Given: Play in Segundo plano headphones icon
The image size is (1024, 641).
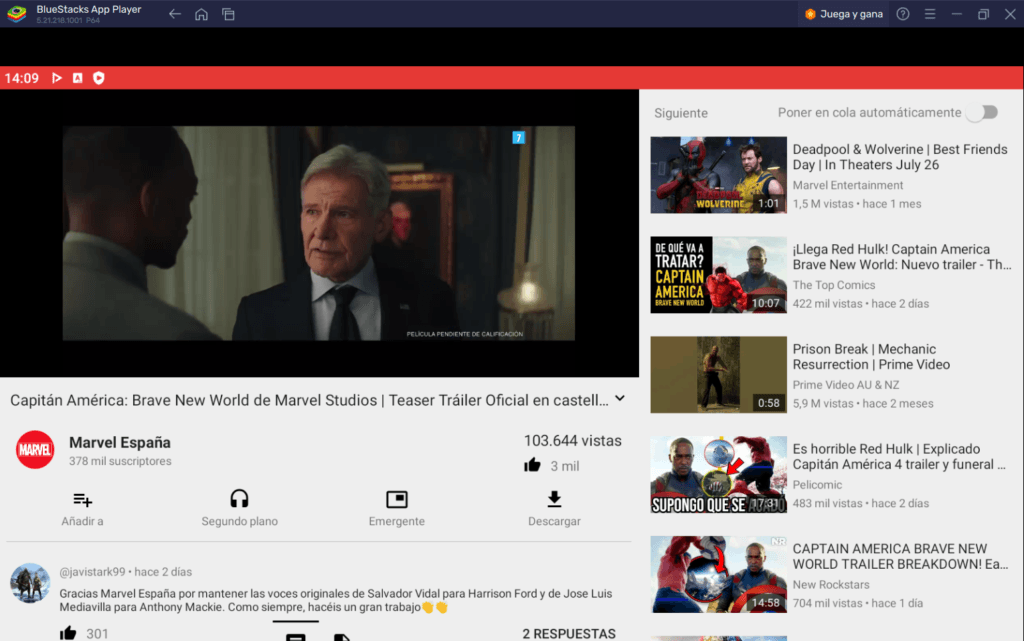Looking at the screenshot, I should (x=239, y=499).
